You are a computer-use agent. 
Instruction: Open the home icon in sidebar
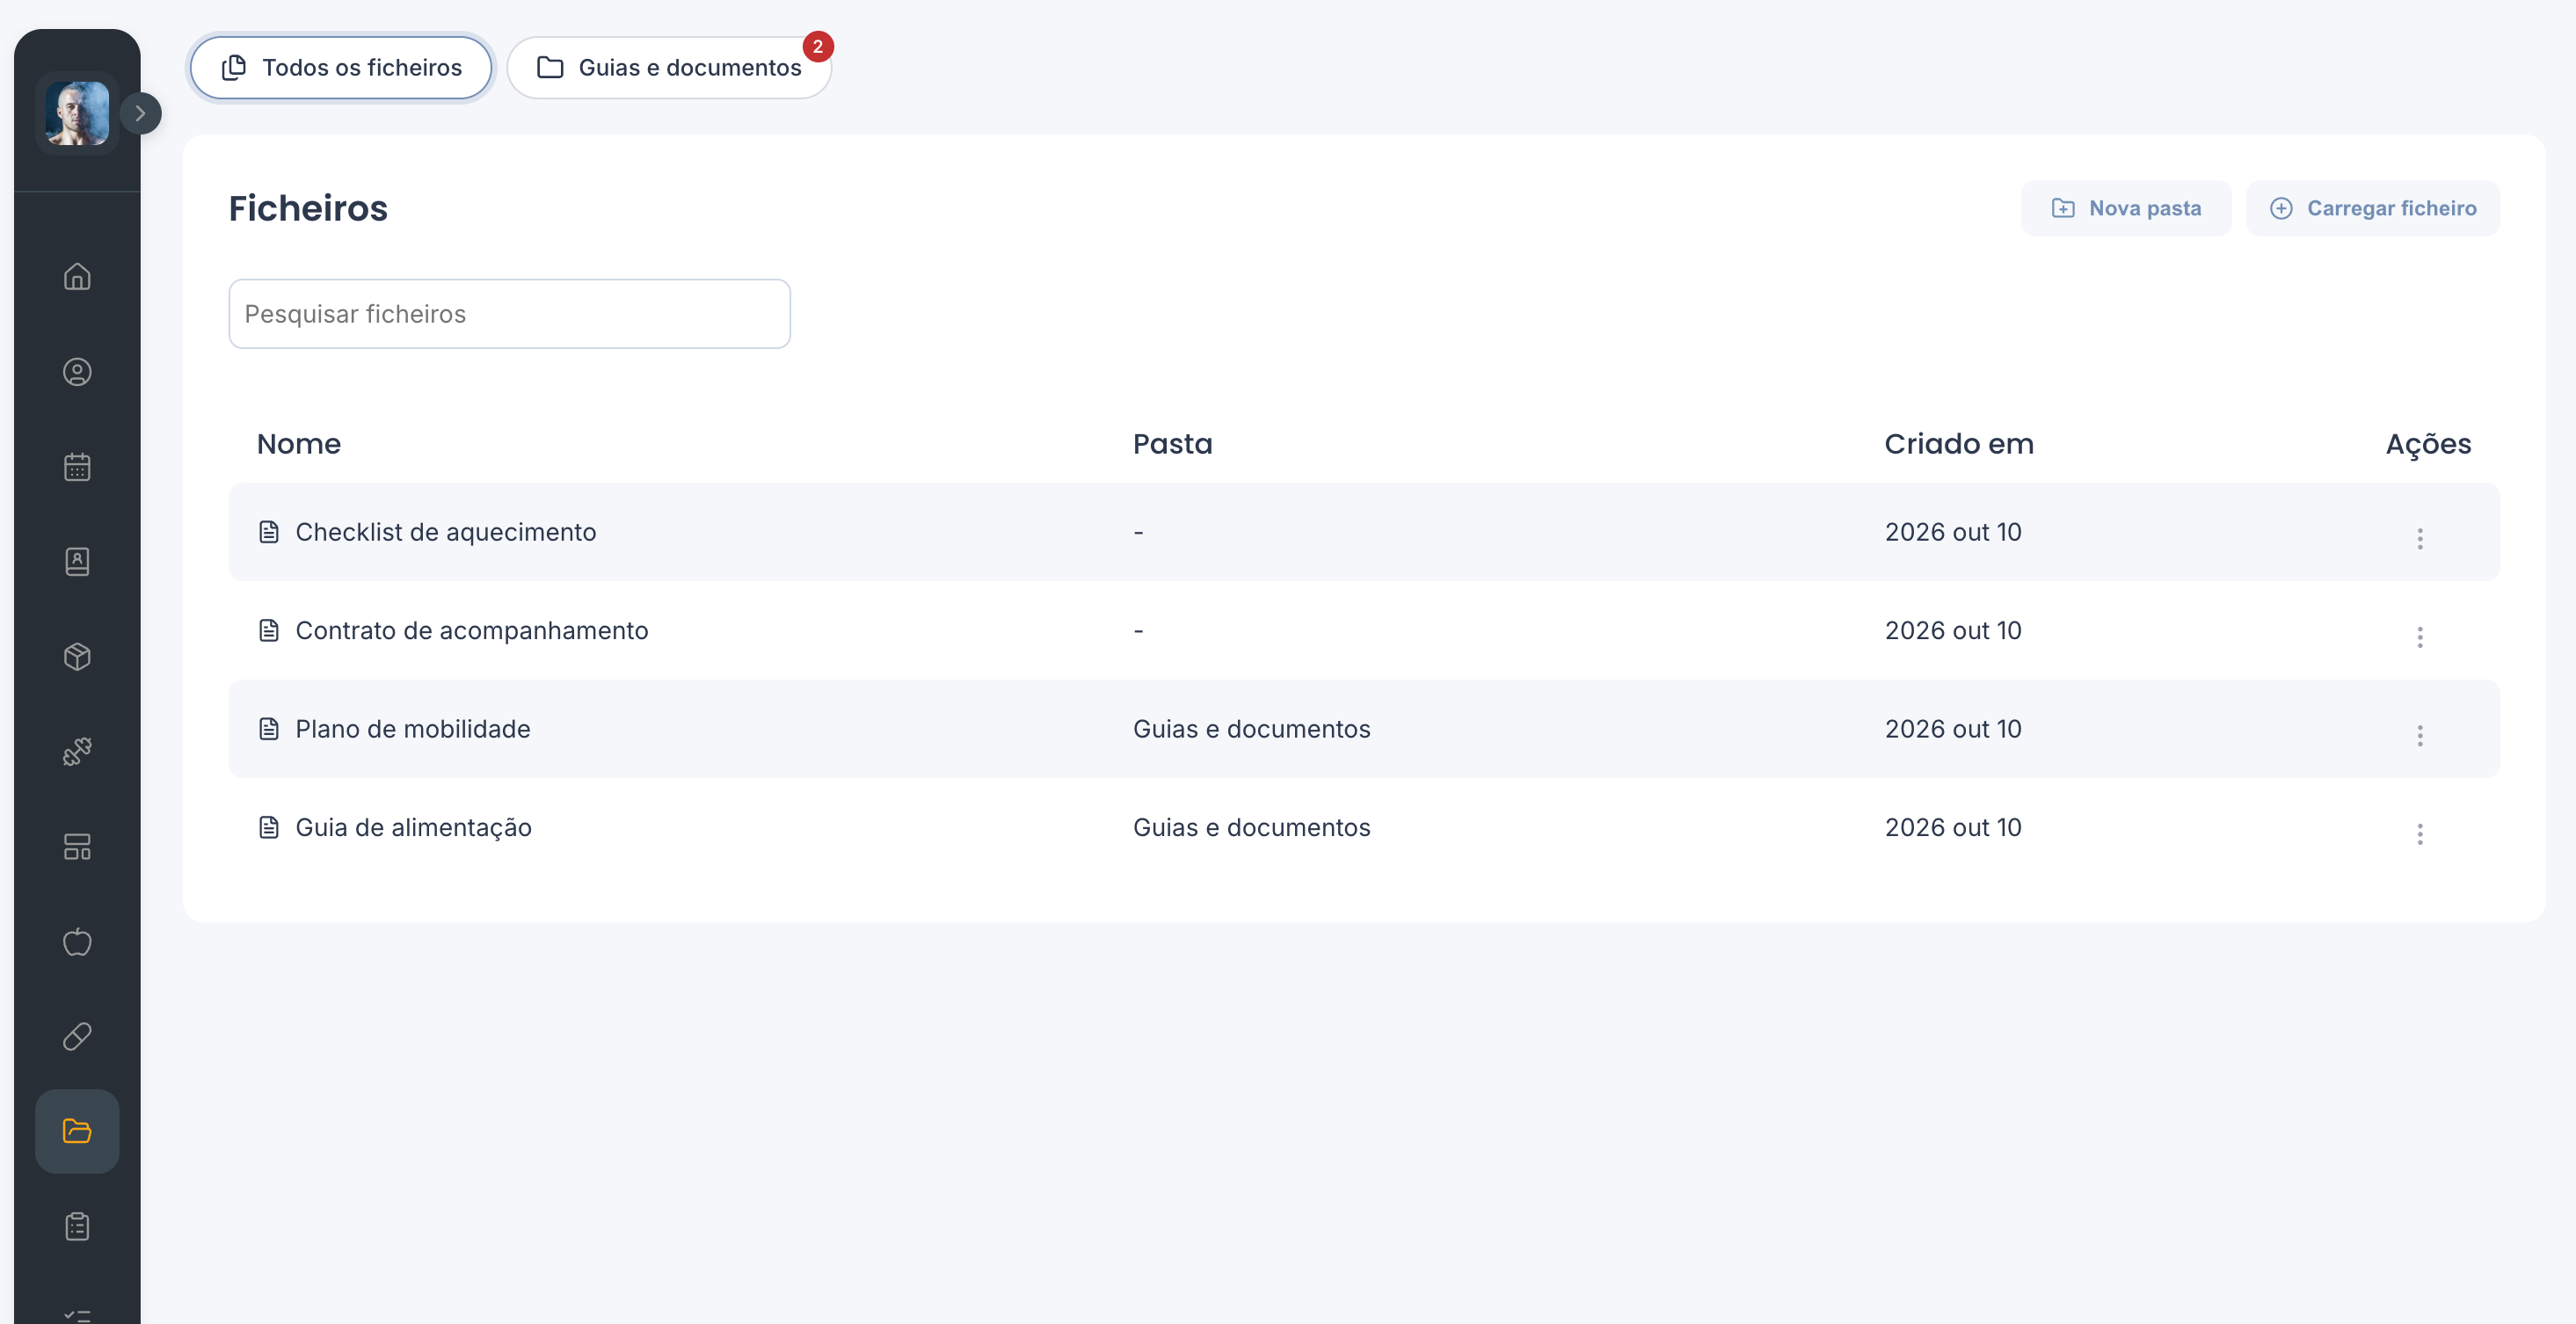click(77, 276)
